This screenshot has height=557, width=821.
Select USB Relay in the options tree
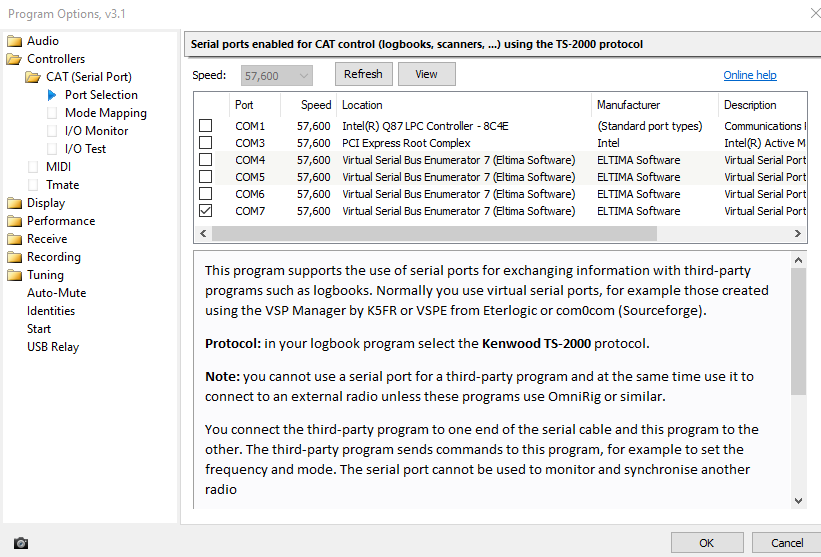pos(53,347)
